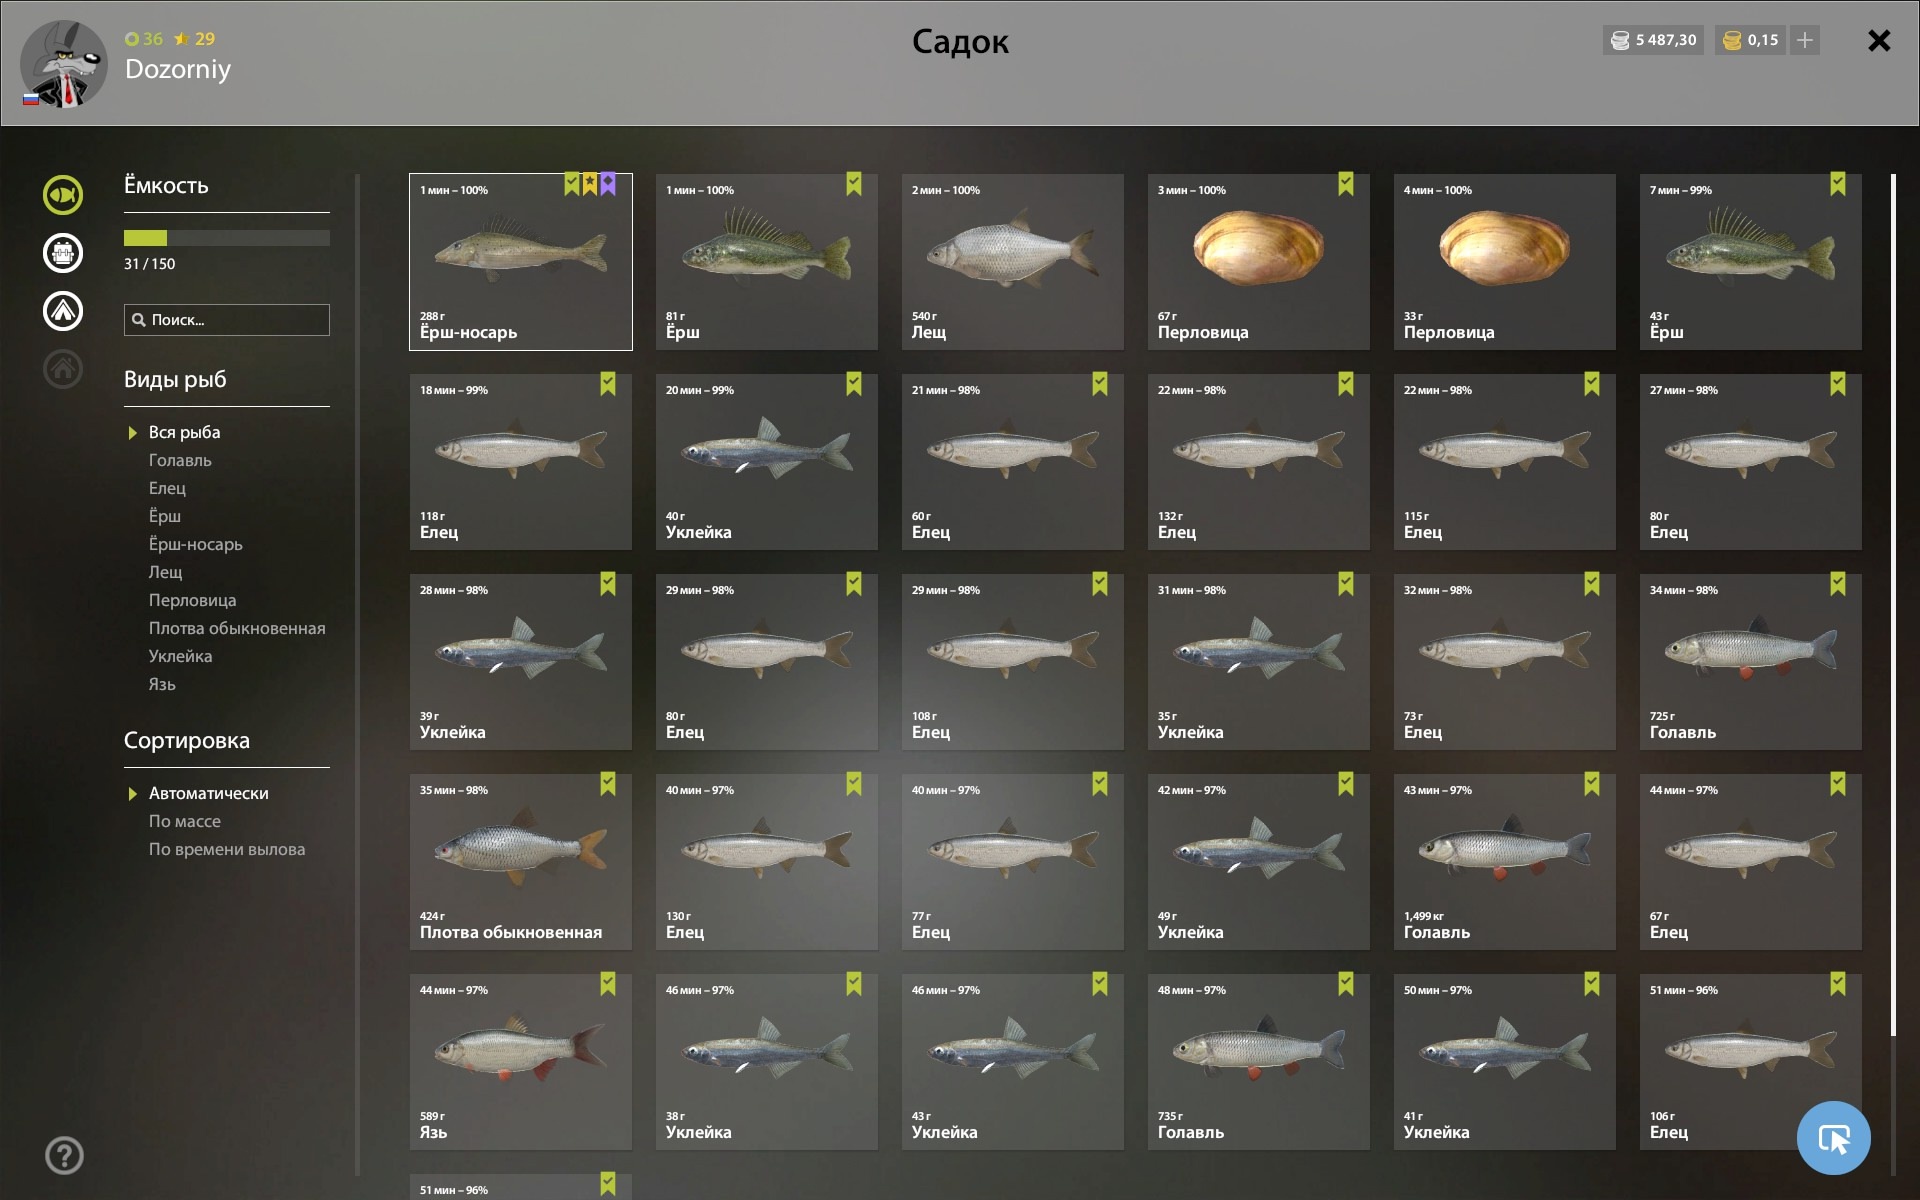Open the fish keepnet sidebar icon
1920x1200 pixels.
coord(63,195)
